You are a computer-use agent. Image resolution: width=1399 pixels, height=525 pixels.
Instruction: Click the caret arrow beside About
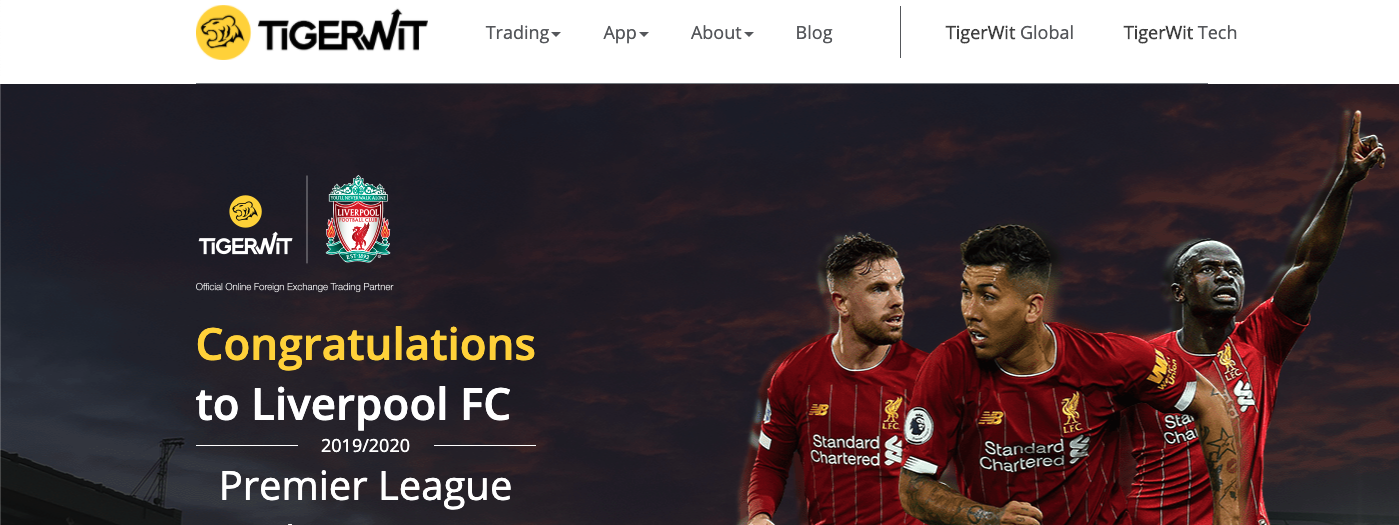pyautogui.click(x=749, y=35)
